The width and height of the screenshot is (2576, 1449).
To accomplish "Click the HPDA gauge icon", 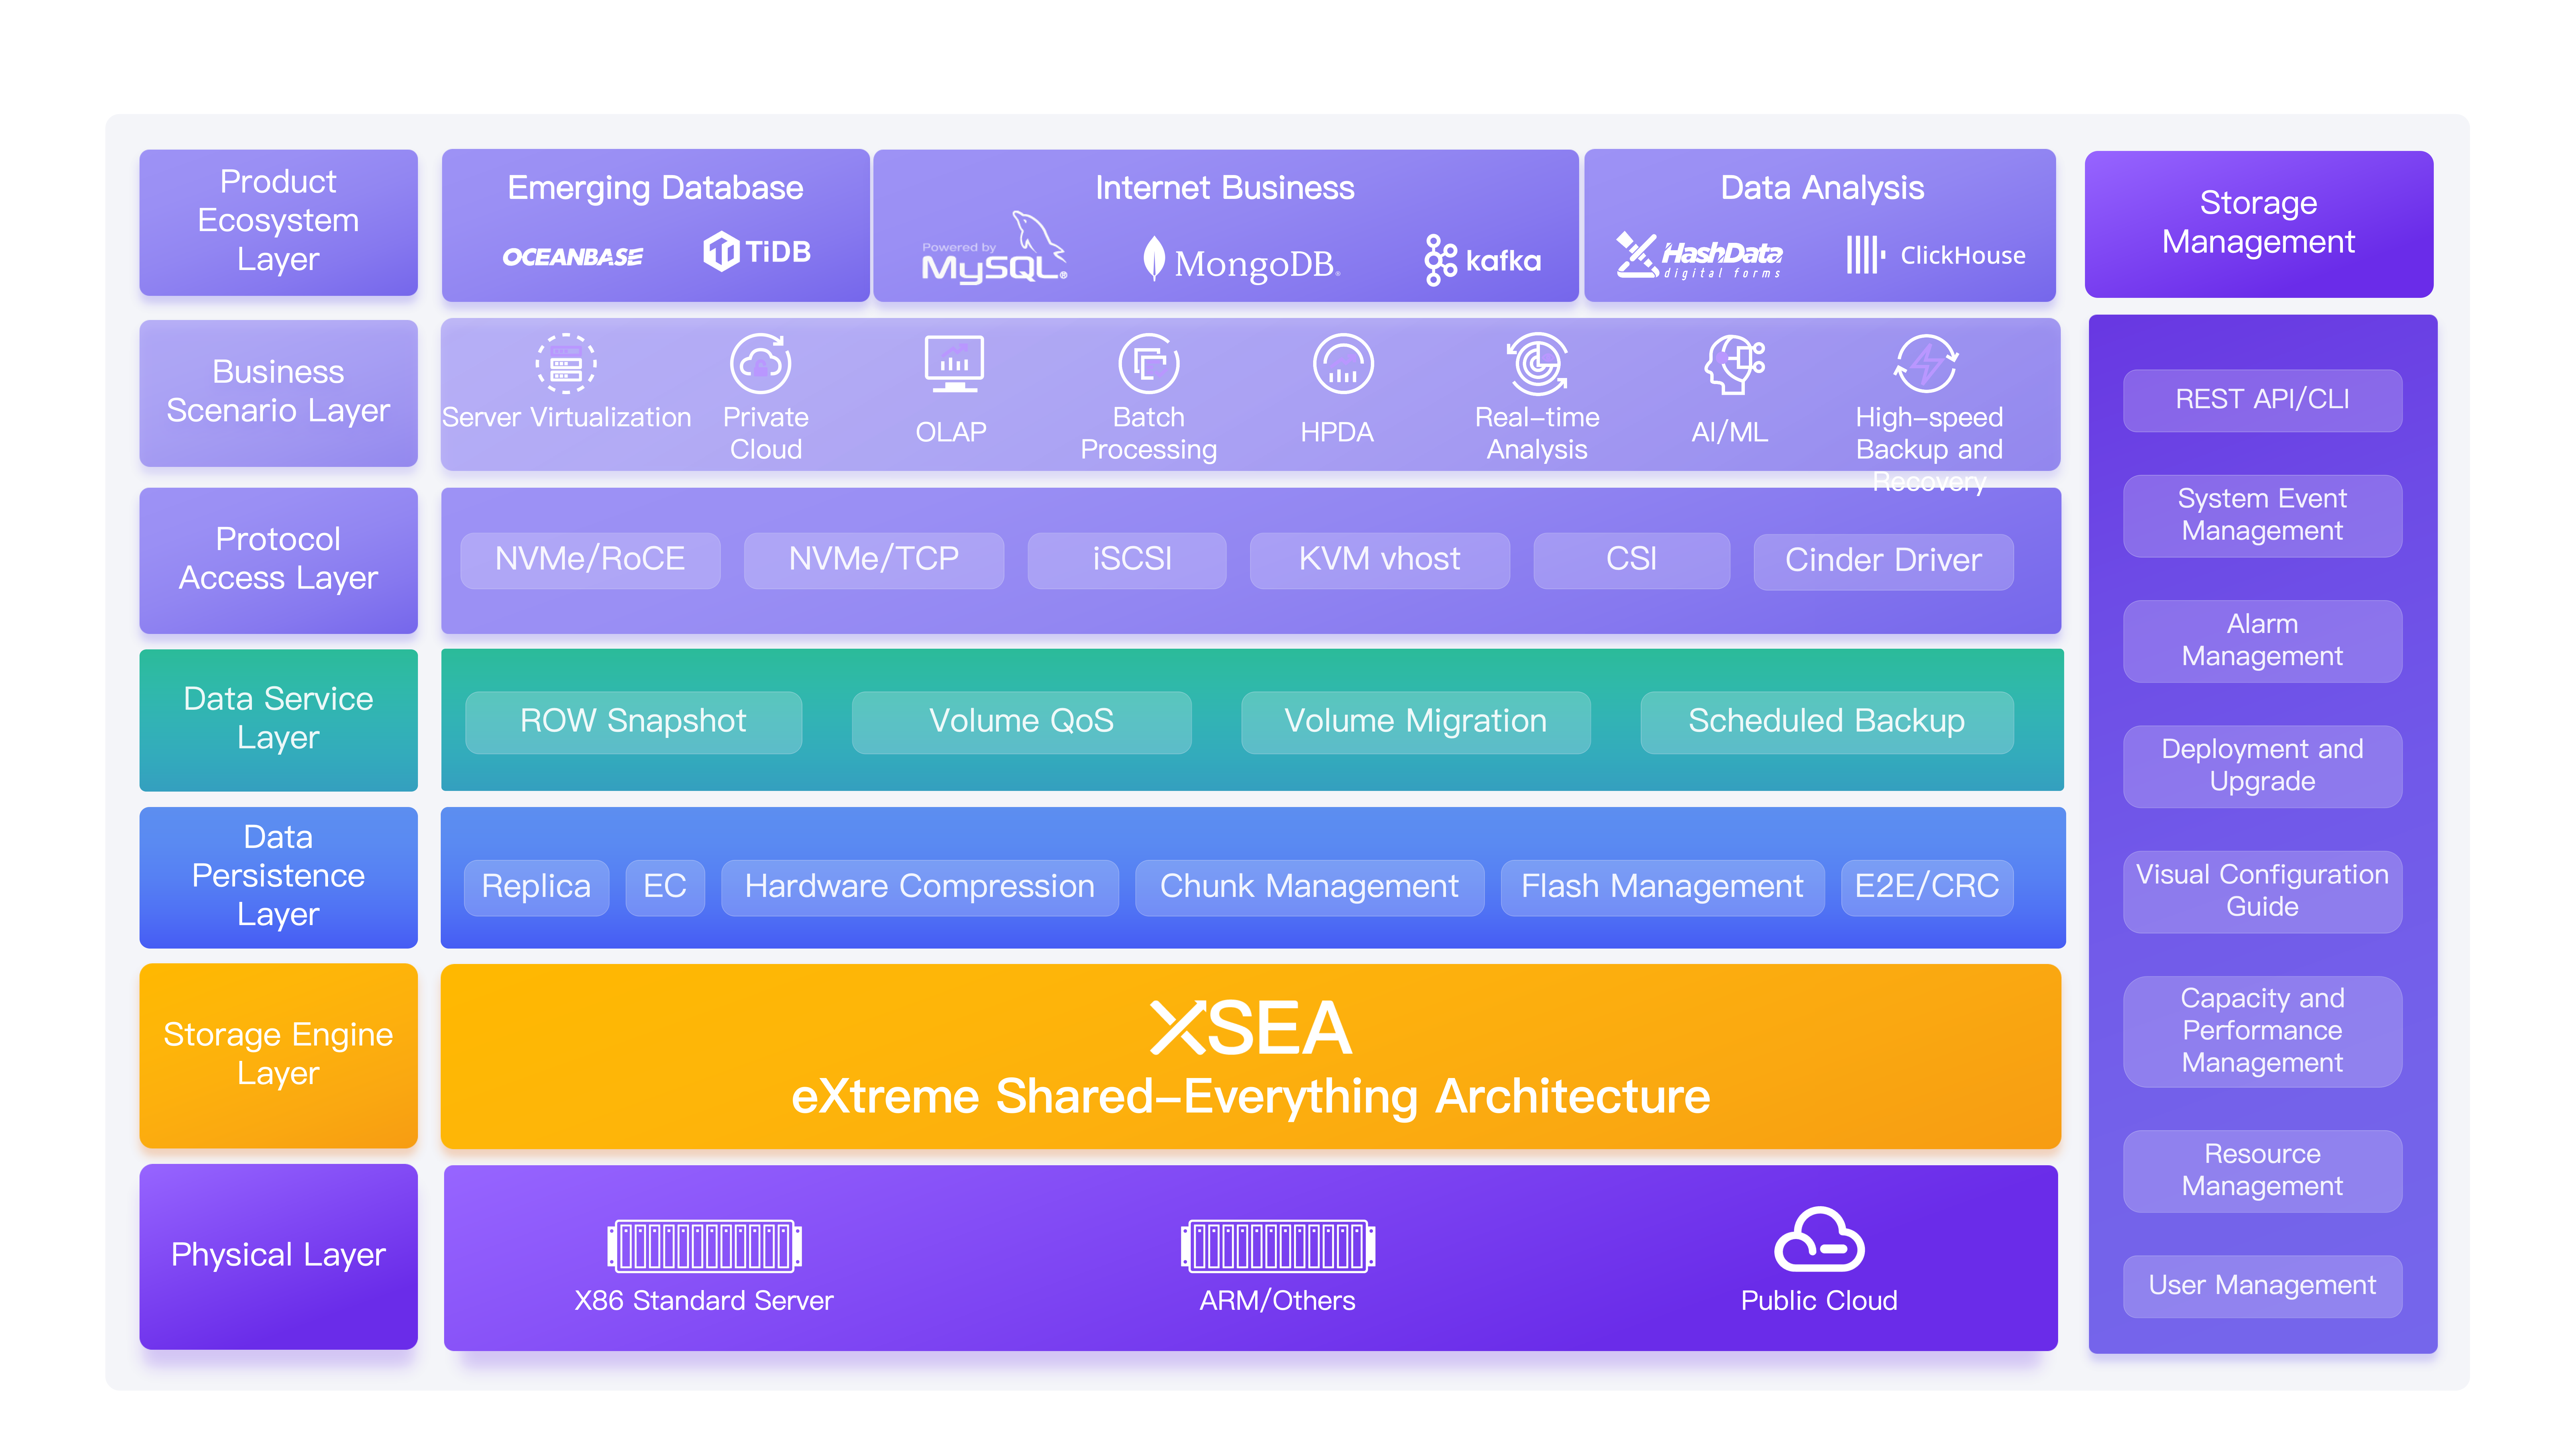I will (1343, 364).
